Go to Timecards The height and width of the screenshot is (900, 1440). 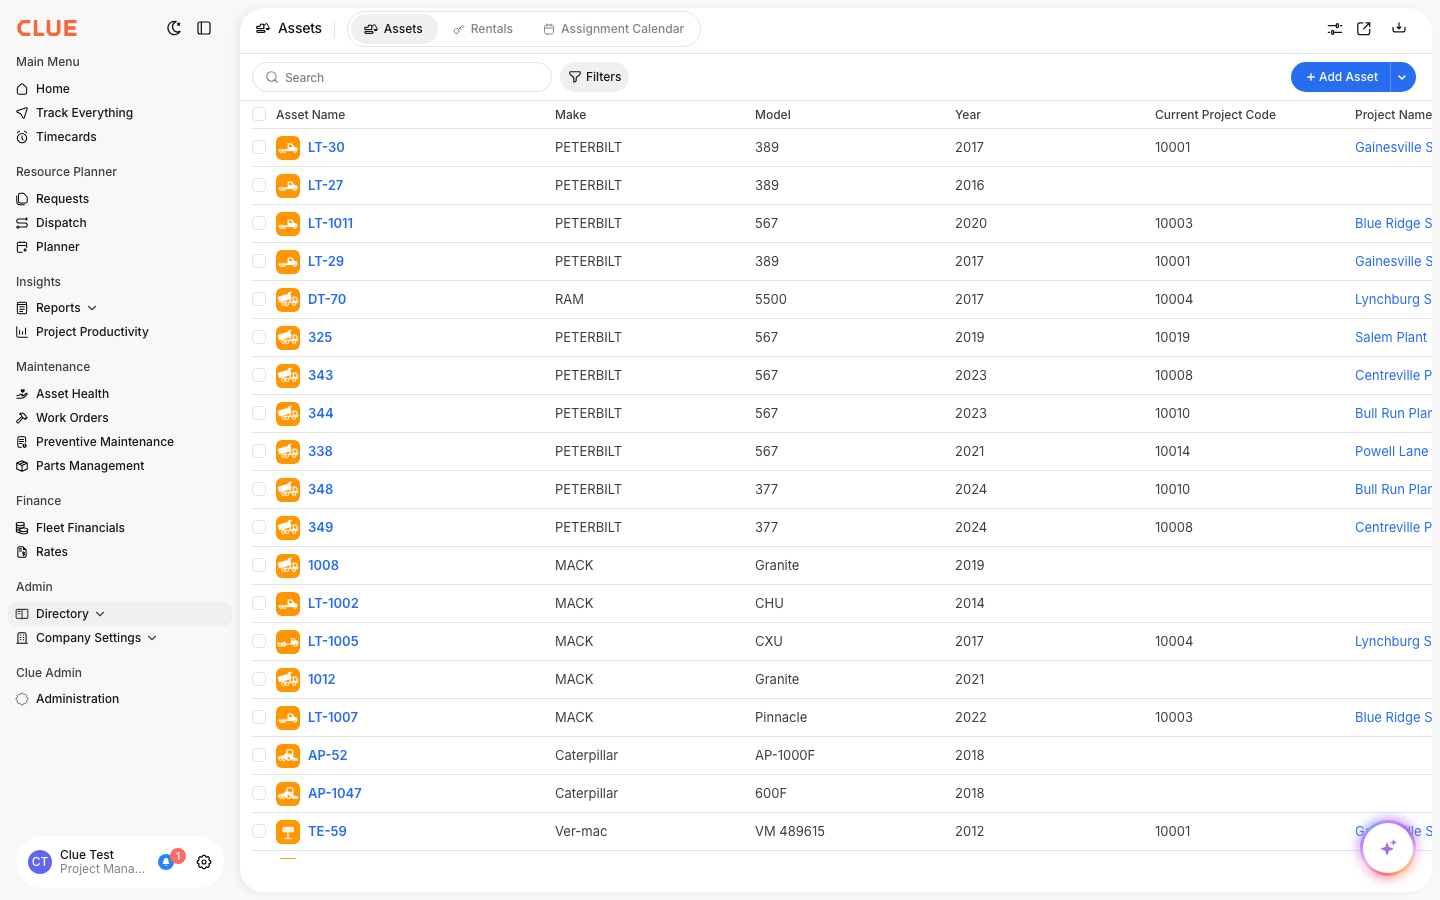point(66,137)
